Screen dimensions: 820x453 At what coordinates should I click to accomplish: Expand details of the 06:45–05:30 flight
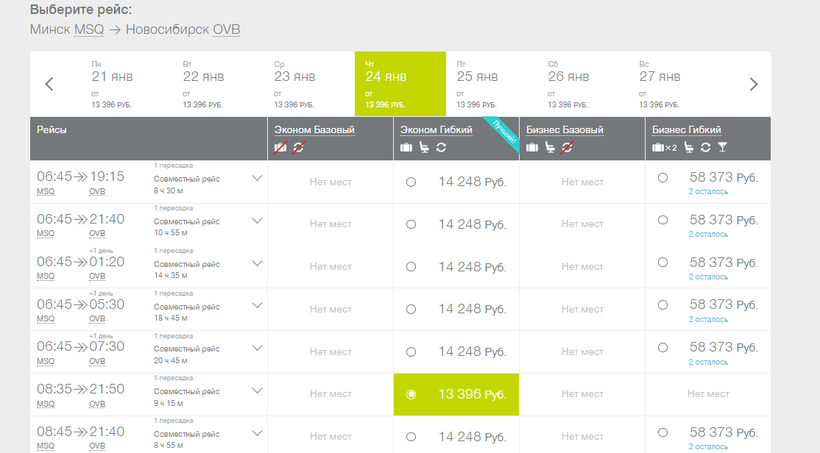[257, 306]
